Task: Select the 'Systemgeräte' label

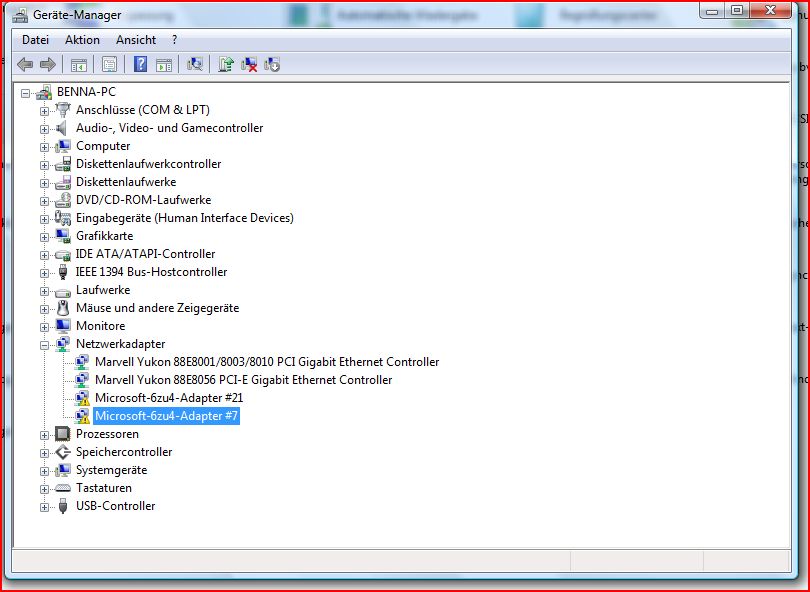Action: coord(111,470)
